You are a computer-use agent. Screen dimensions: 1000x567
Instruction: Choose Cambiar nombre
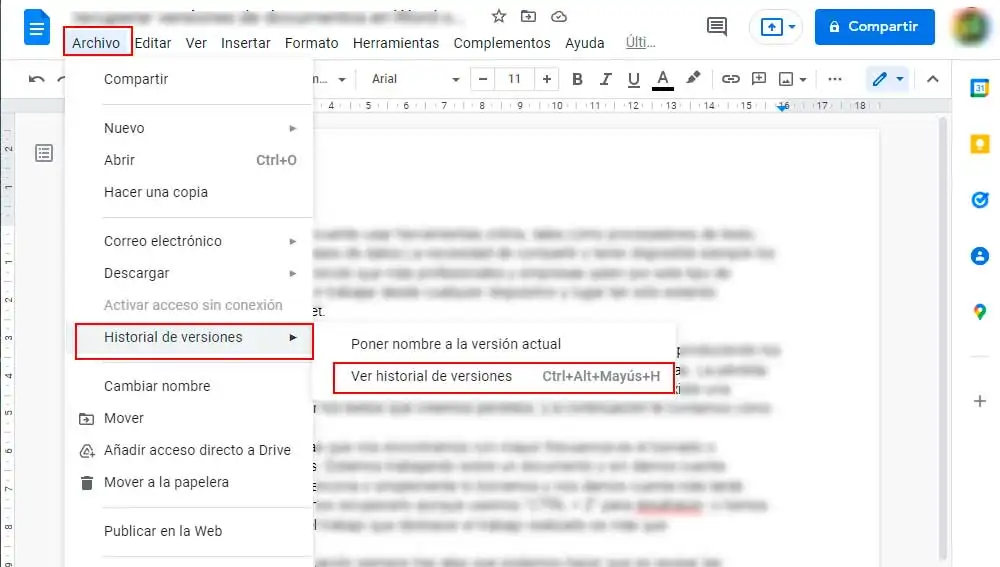189,386
